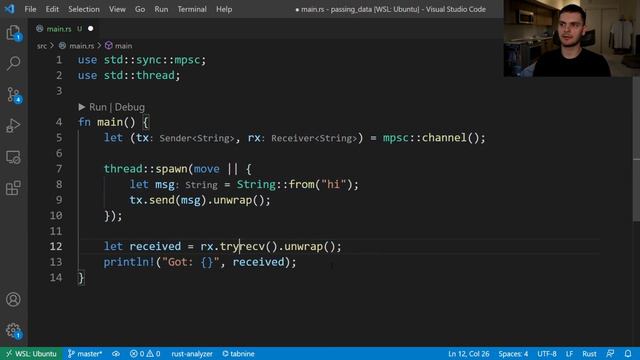This screenshot has width=640, height=360.
Task: Click 'use std::sync::mpsc;' on line 1
Action: (x=142, y=60)
